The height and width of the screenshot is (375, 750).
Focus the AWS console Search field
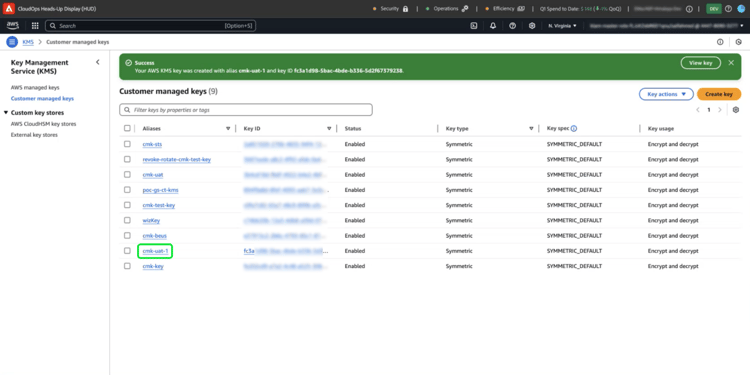pyautogui.click(x=150, y=26)
